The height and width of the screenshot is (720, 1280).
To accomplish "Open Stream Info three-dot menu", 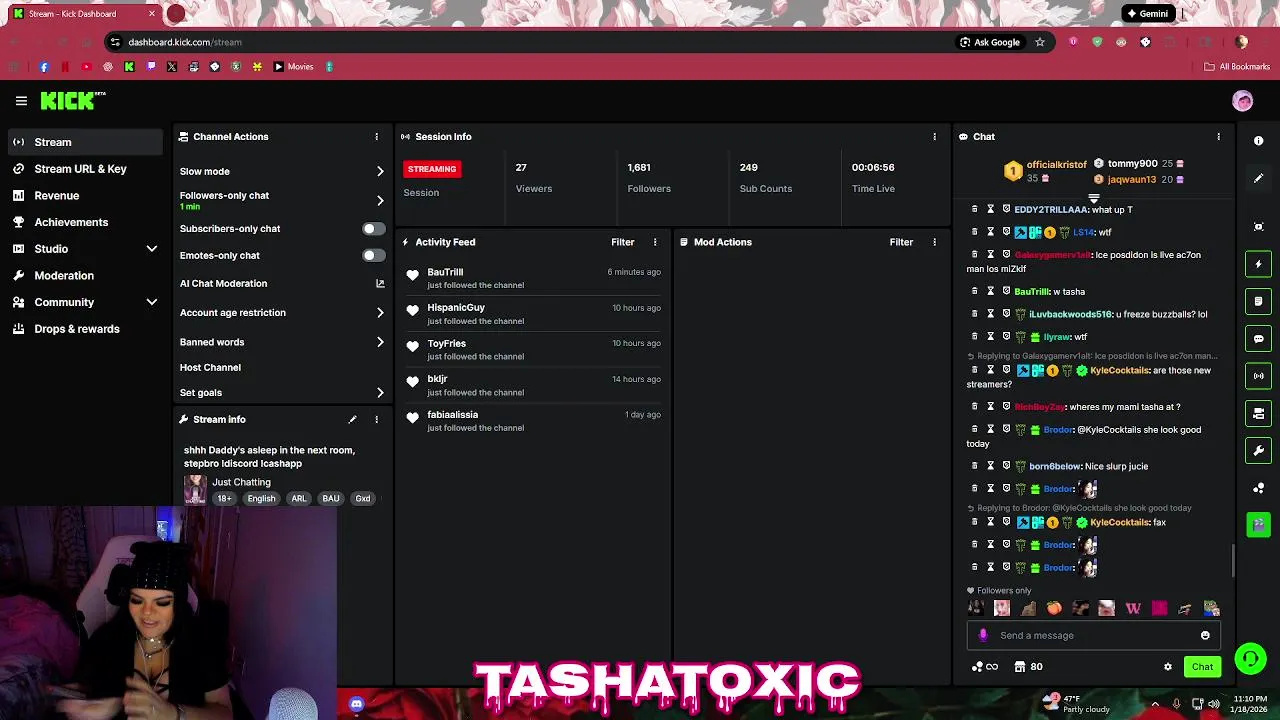I will (376, 419).
